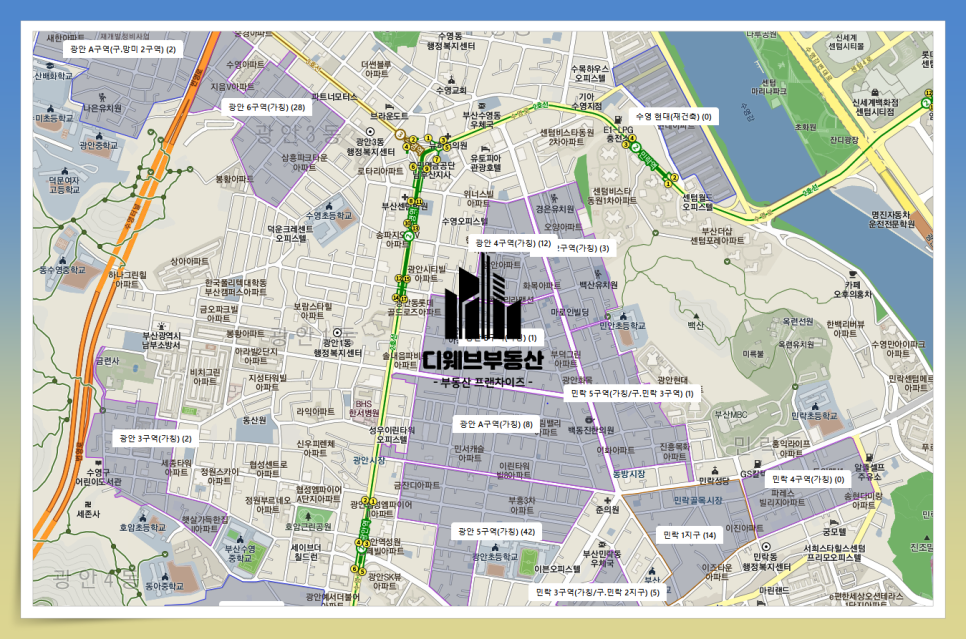Click the mountain triangle icon above 백산

click(696, 315)
